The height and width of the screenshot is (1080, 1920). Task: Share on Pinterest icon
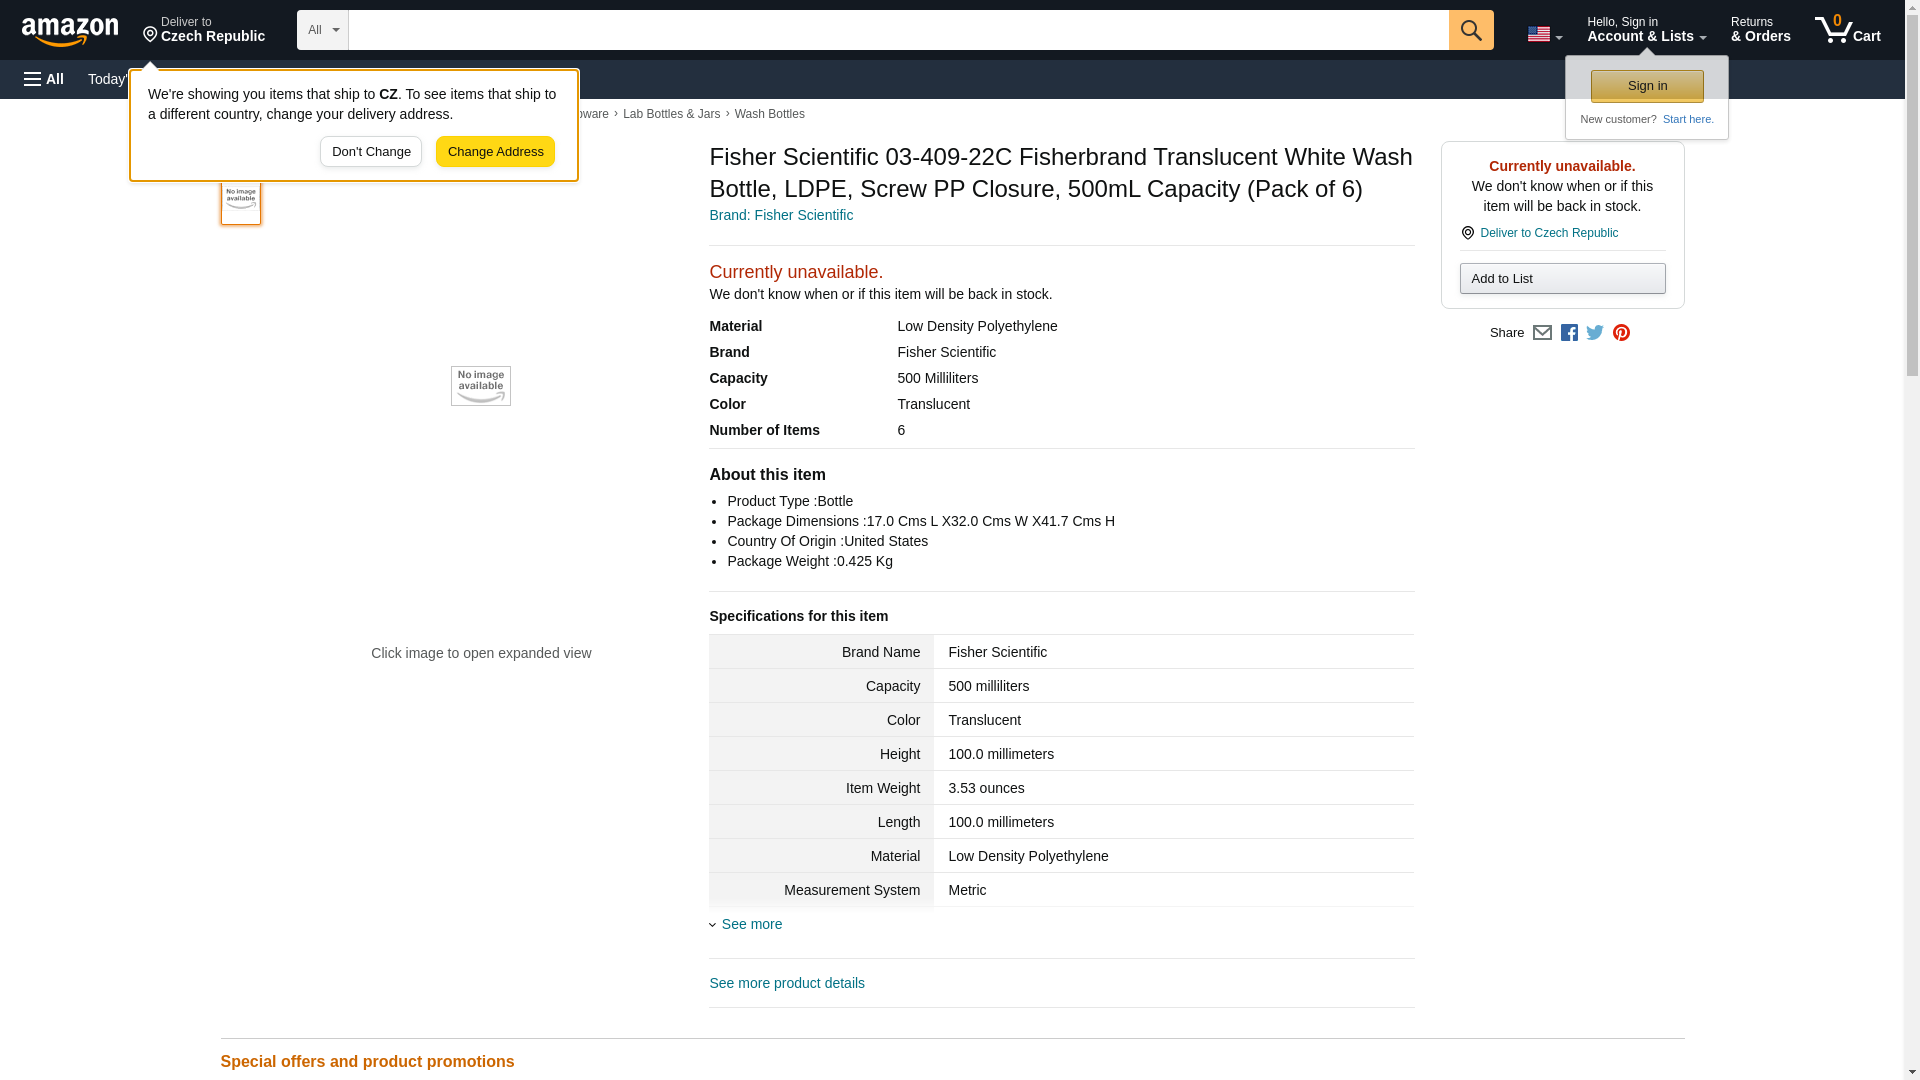click(1621, 333)
